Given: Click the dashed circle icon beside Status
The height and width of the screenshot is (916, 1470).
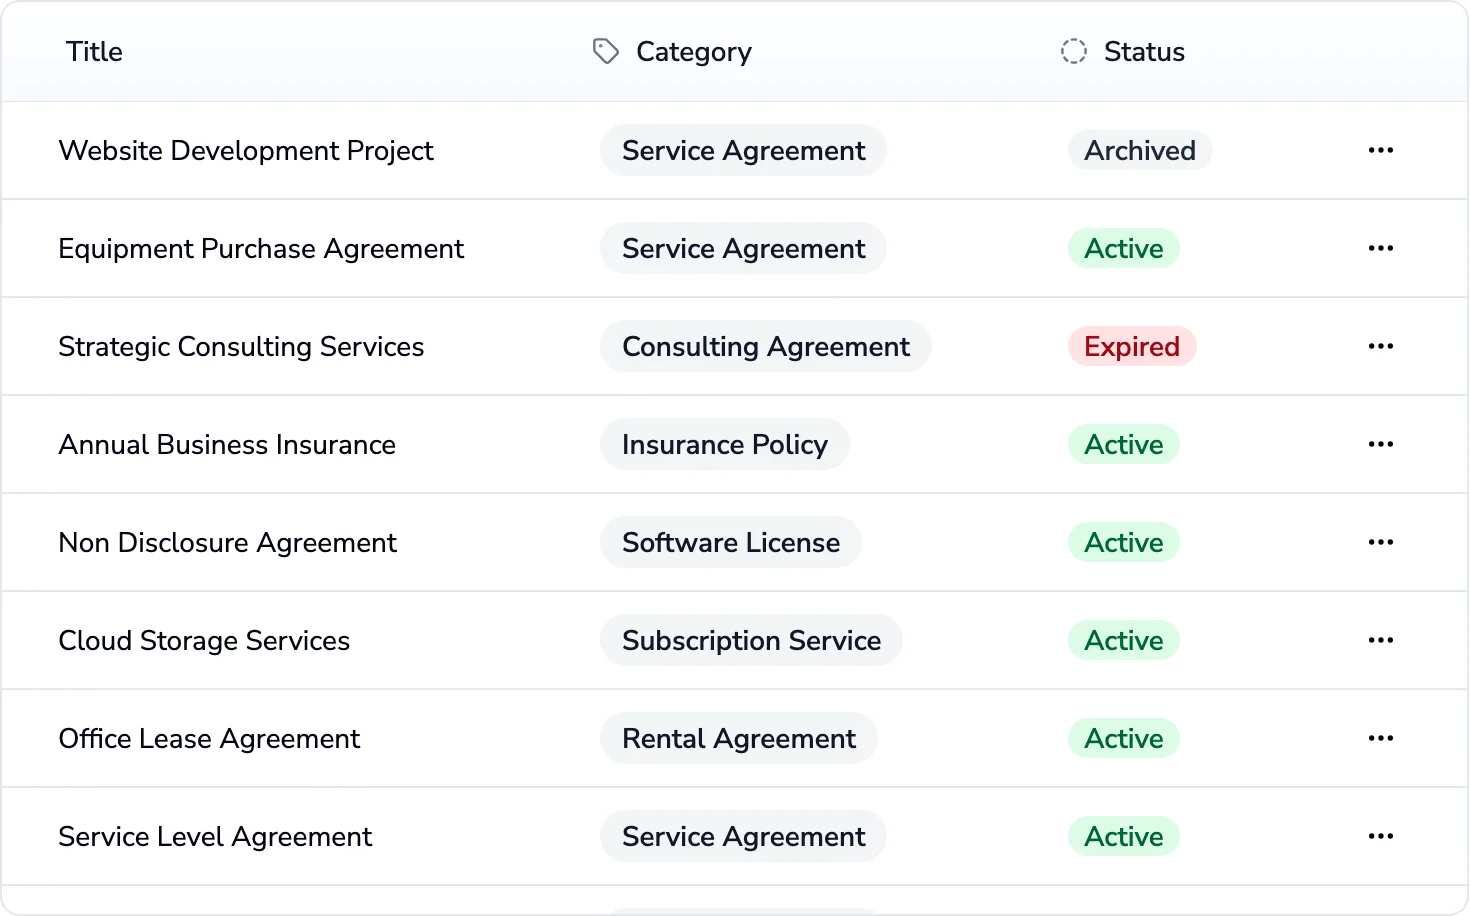Looking at the screenshot, I should (1074, 51).
